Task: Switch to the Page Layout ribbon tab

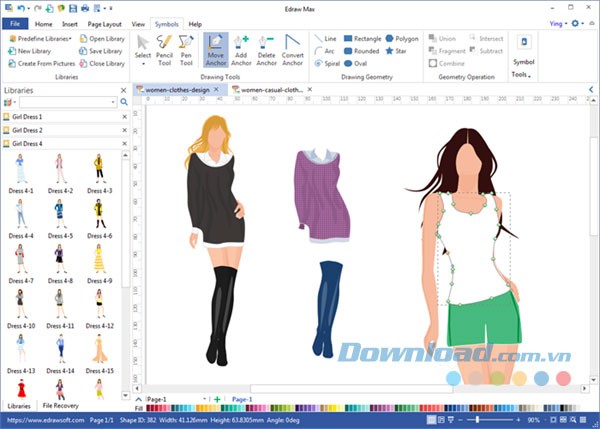Action: [105, 22]
